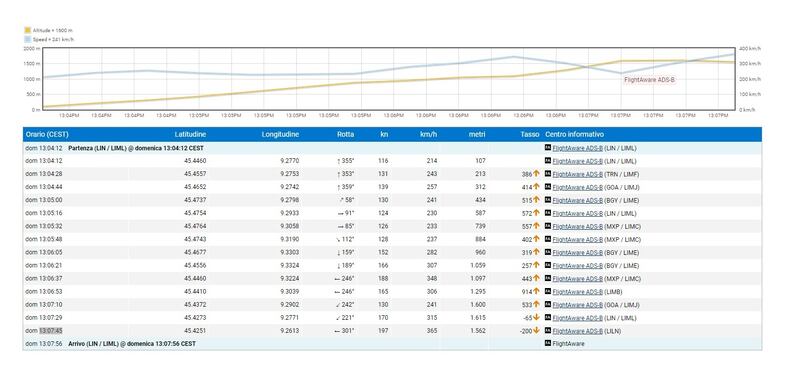Image resolution: width=800 pixels, height=370 pixels.
Task: Click the FlightAware icon in the 13:05:32 row
Action: pos(548,226)
